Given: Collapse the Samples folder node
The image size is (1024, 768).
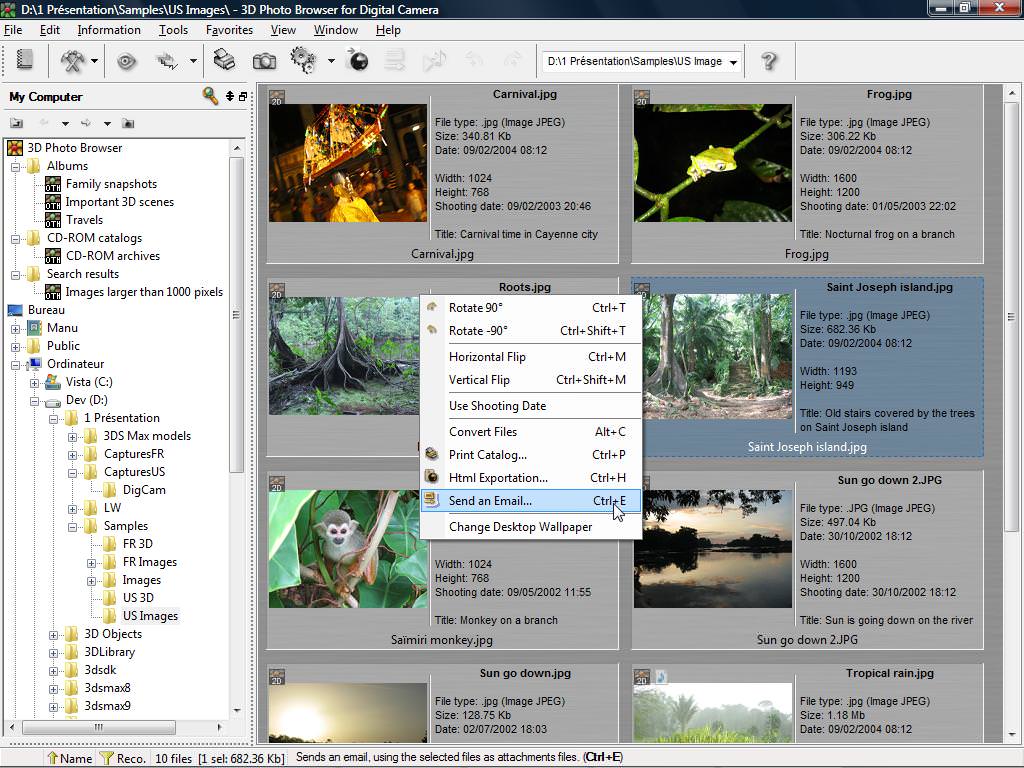Looking at the screenshot, I should (72, 526).
